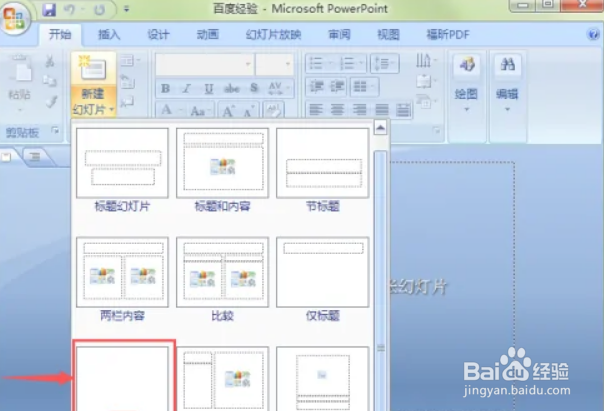Toggle underline formatting
Screen dimensions: 604x411
coord(209,89)
